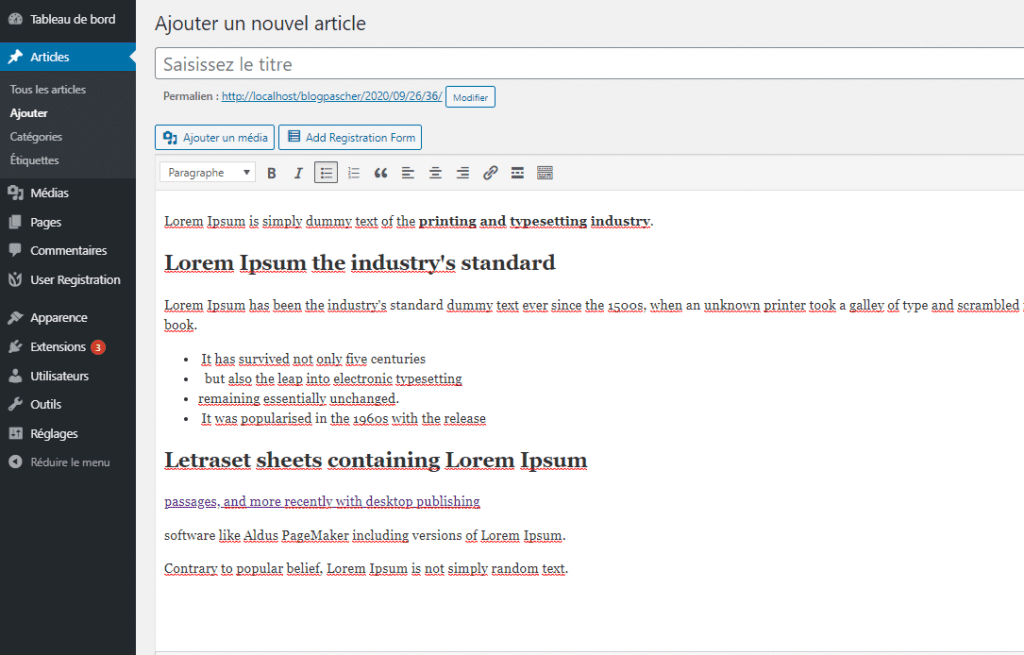This screenshot has height=655, width=1024.
Task: Click the Ajouter un média button
Action: (x=214, y=137)
